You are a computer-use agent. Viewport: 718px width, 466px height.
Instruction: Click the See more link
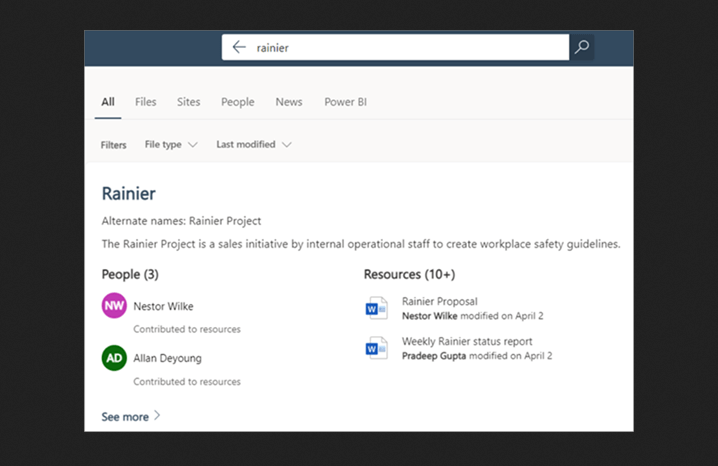(125, 417)
